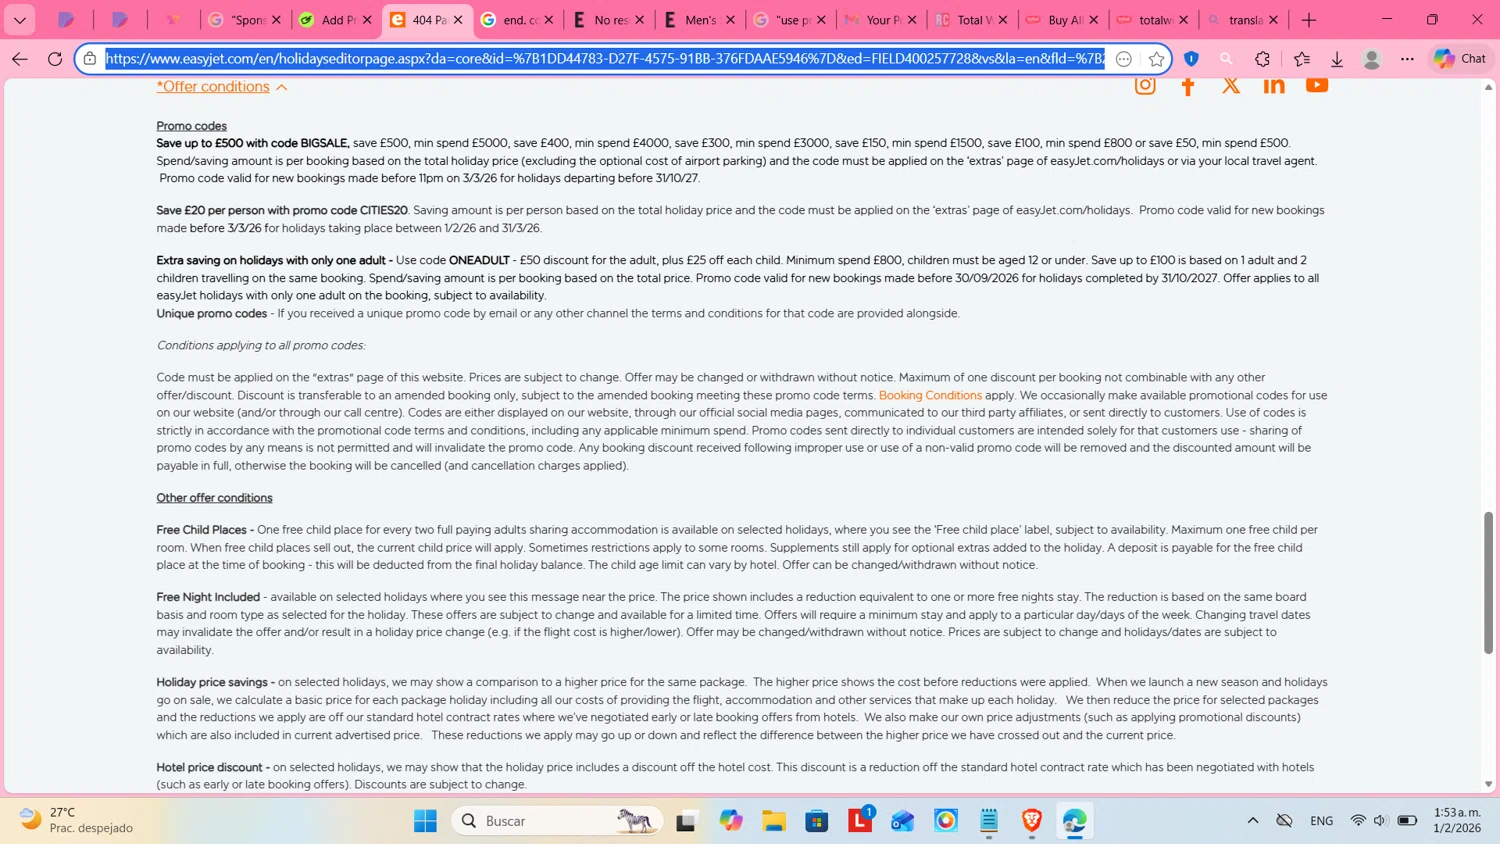Open the Outlook app on the taskbar
The image size is (1500, 844).
pyautogui.click(x=903, y=821)
